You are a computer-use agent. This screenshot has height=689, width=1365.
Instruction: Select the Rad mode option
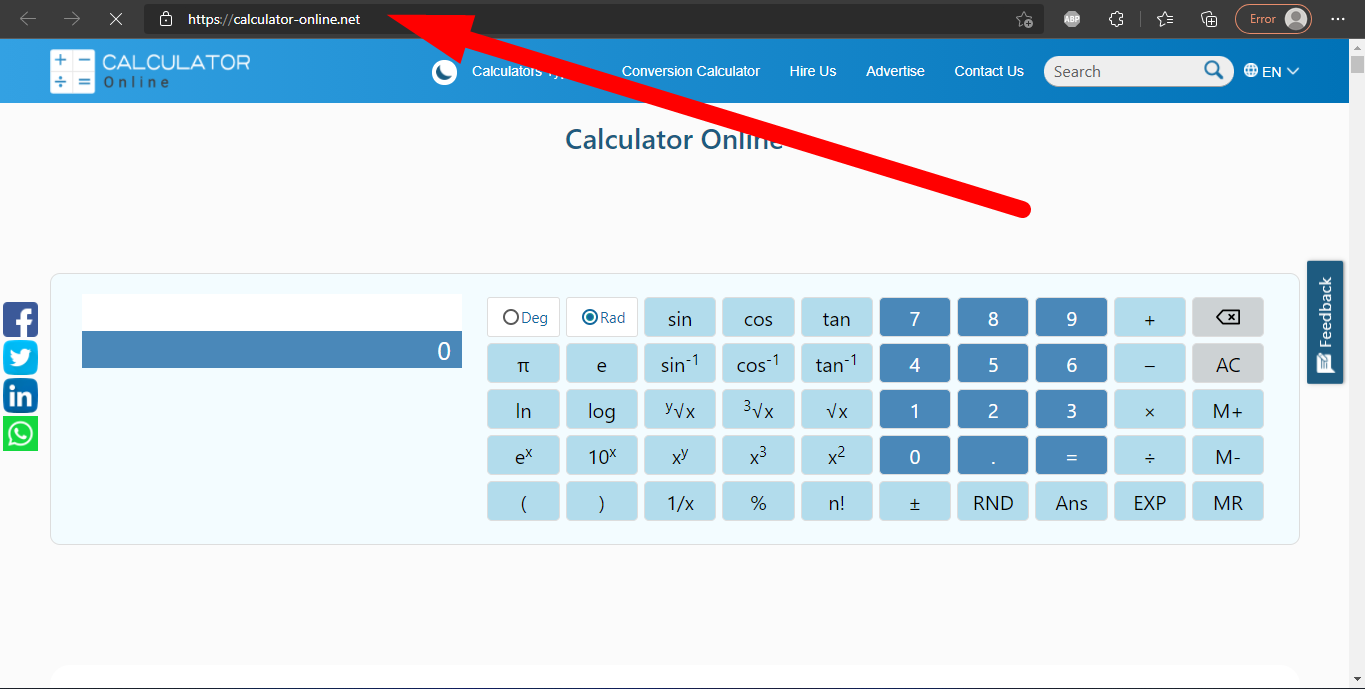click(x=601, y=317)
